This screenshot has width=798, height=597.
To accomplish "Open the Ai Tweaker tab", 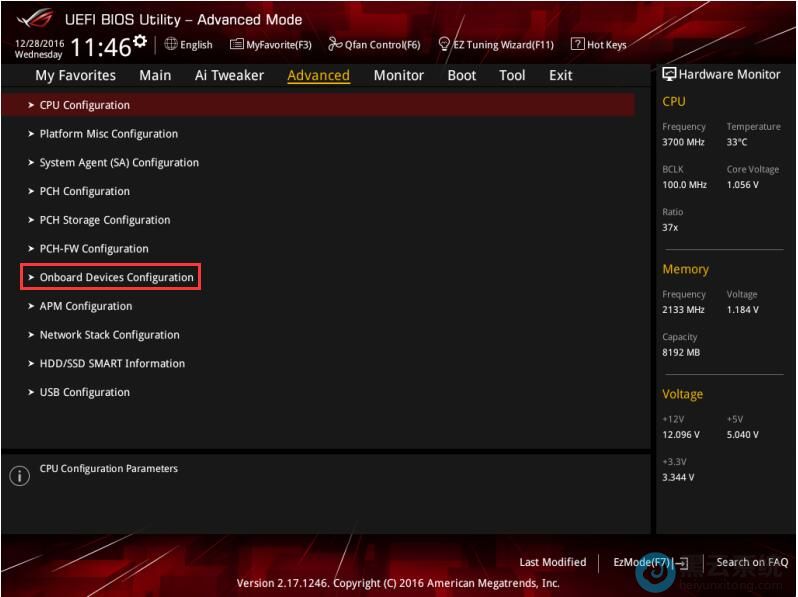I will [229, 75].
